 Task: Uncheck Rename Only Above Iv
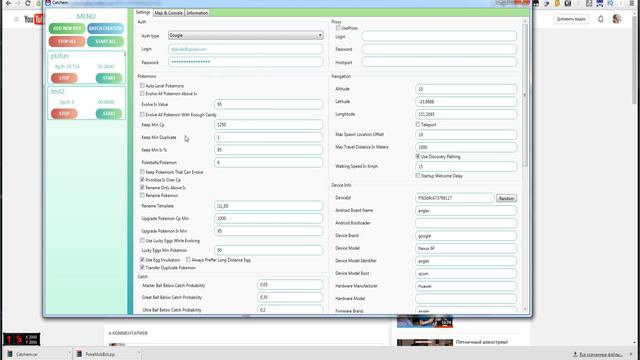pos(142,187)
